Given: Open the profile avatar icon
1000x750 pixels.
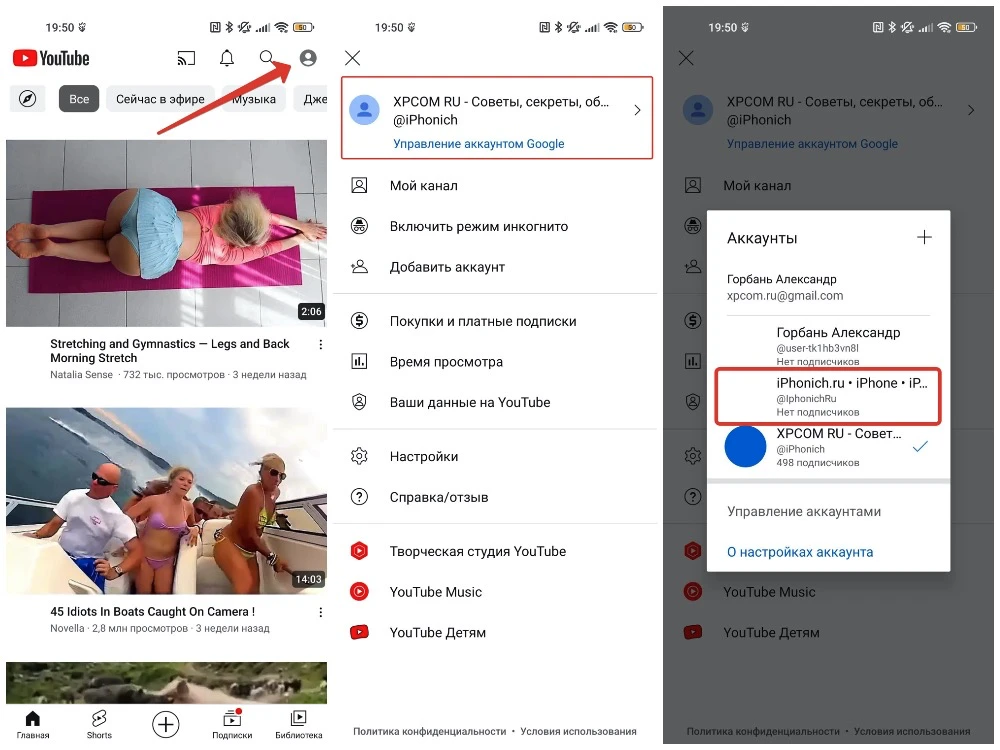Looking at the screenshot, I should pyautogui.click(x=308, y=59).
